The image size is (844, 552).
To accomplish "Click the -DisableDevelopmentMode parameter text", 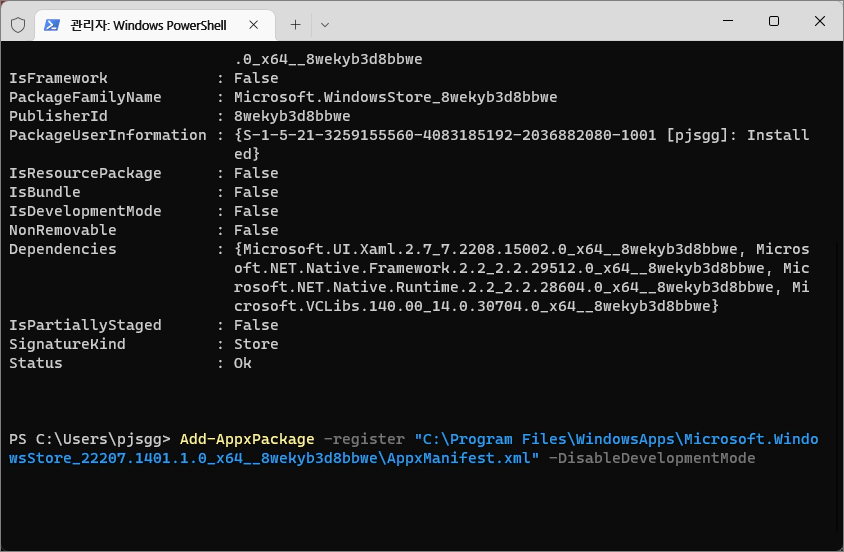I will point(652,458).
